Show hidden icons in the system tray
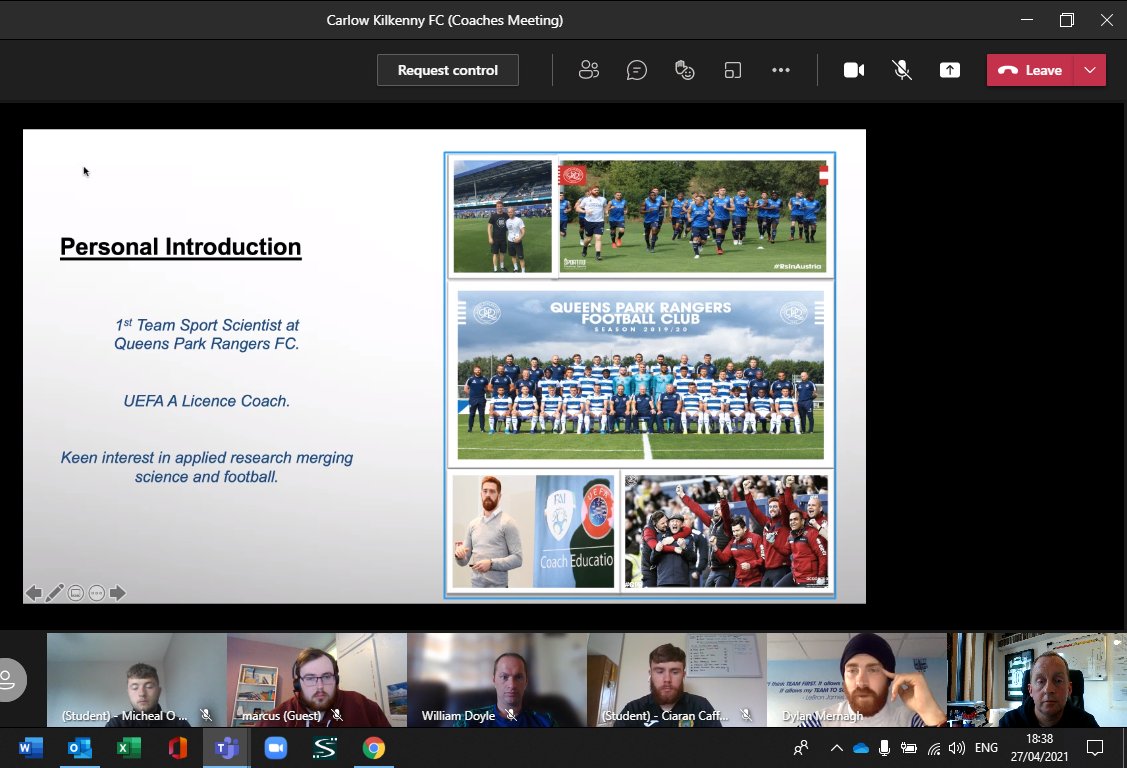The image size is (1127, 768). pos(836,747)
